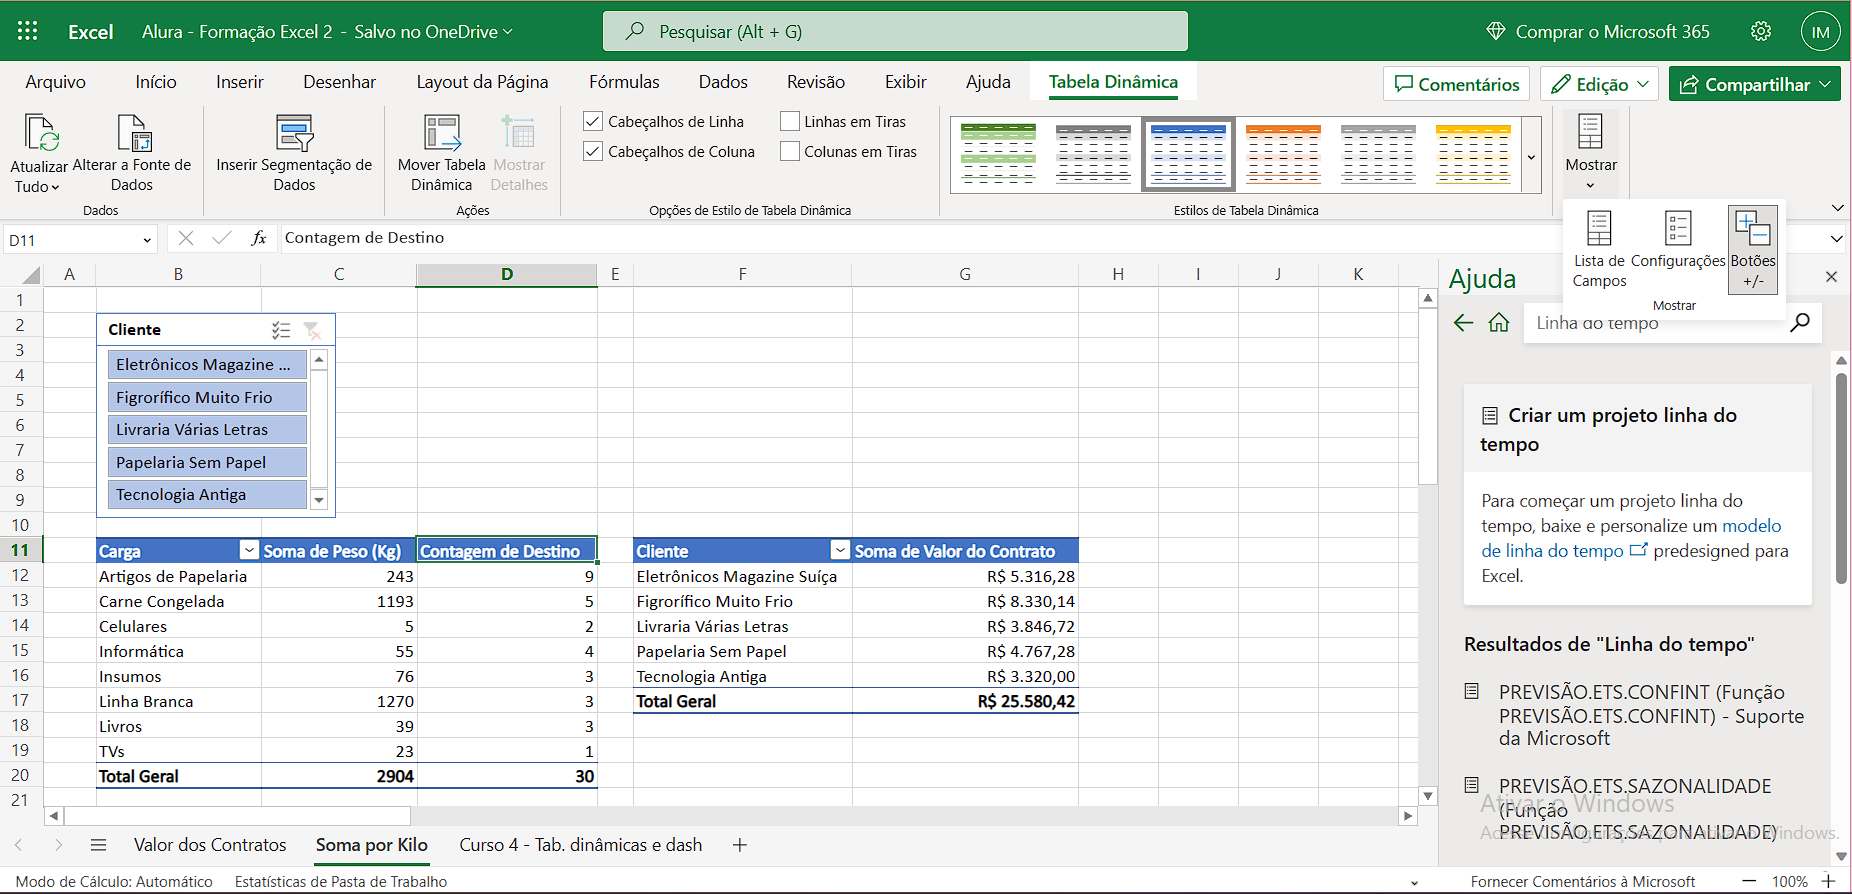Expand pivot table styles gallery
The width and height of the screenshot is (1852, 894).
point(1531,156)
